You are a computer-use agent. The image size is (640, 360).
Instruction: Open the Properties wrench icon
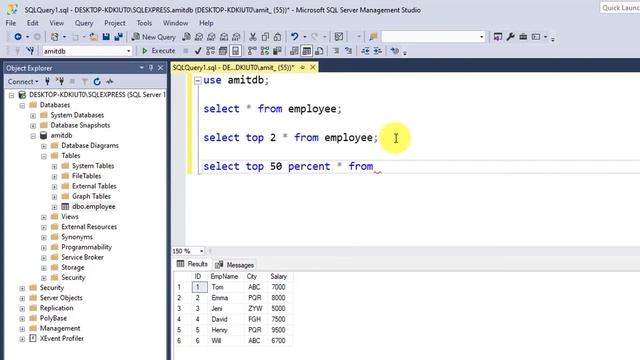tap(510, 37)
